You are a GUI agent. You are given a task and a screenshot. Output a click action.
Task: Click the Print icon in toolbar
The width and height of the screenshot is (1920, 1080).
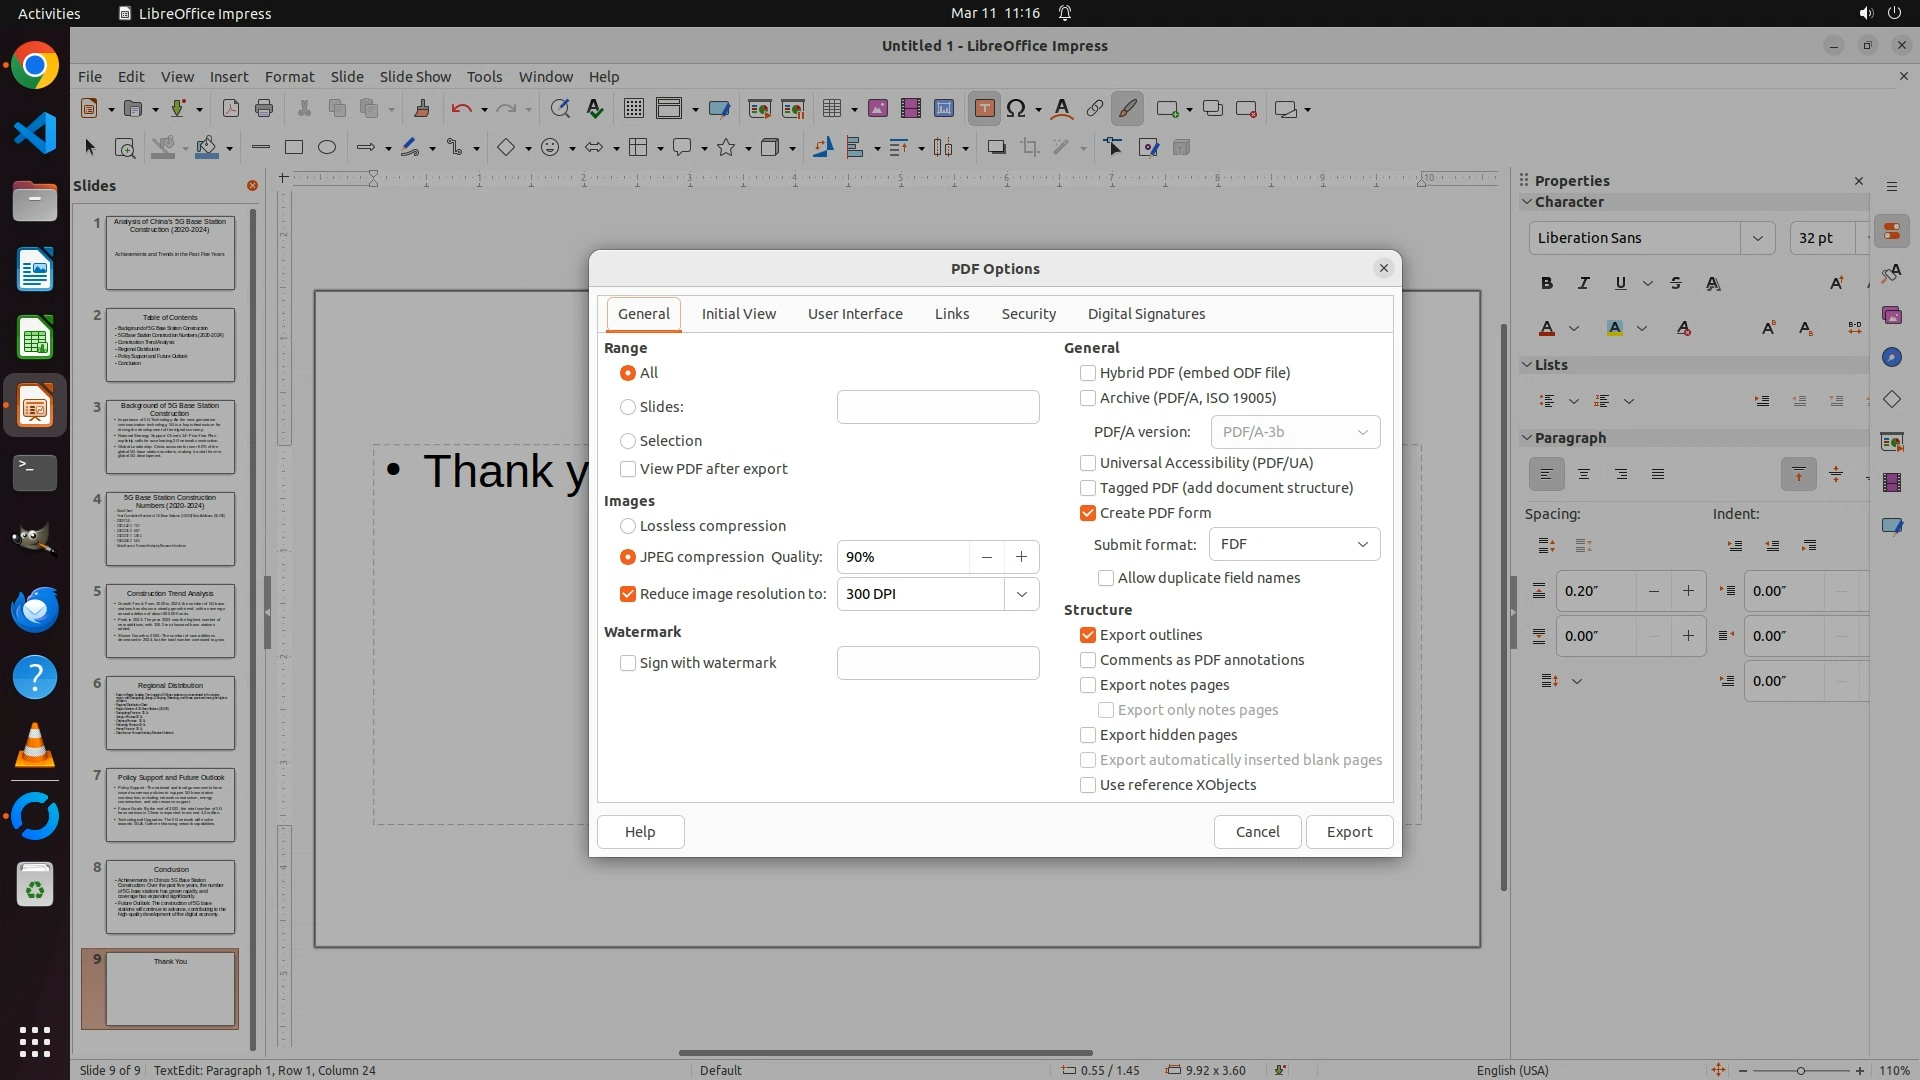pos(264,109)
